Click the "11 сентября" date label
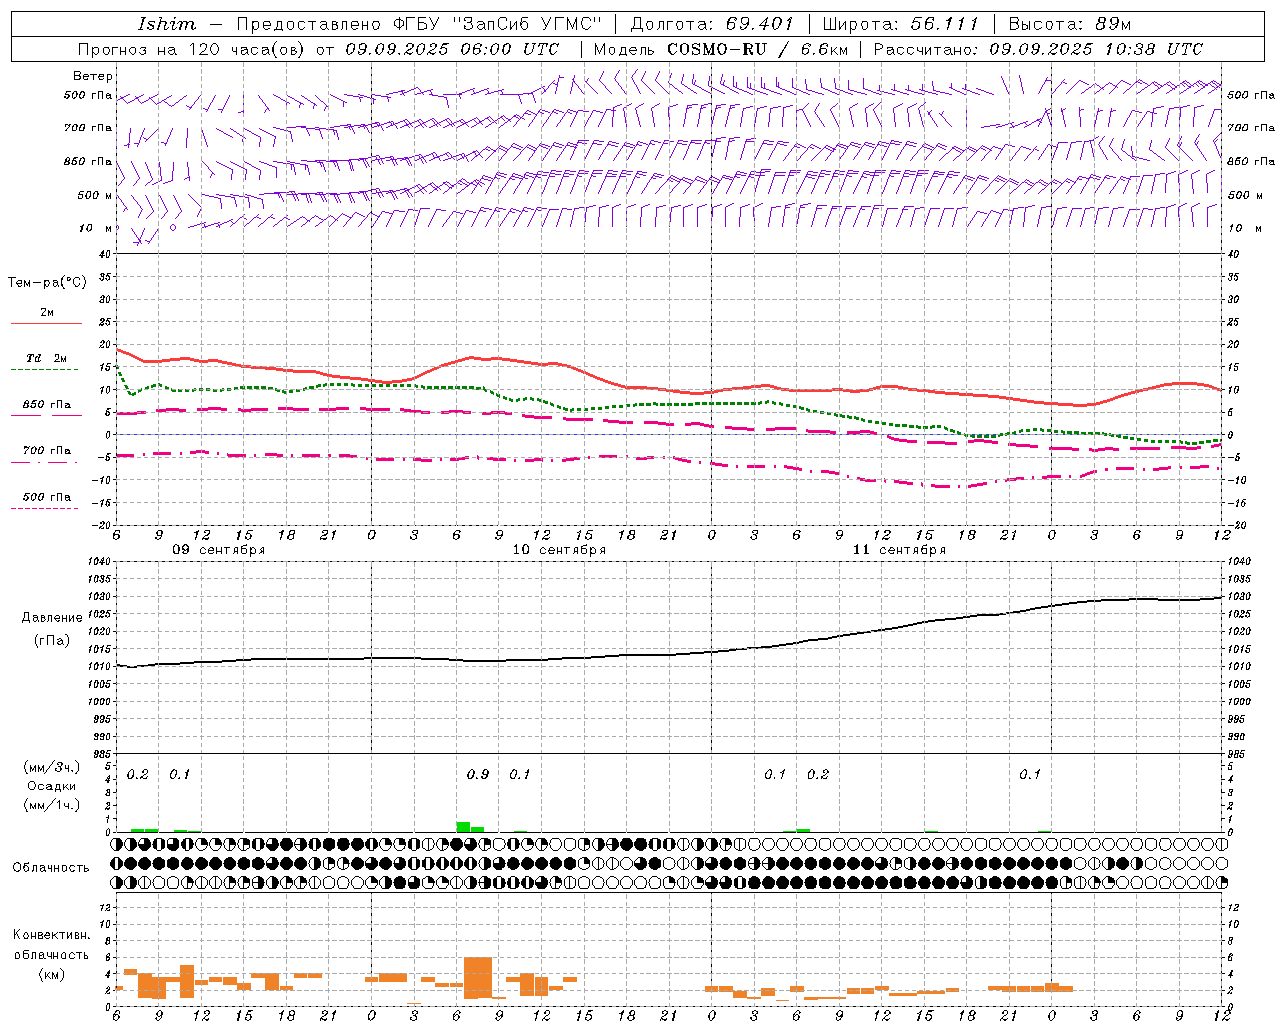 pyautogui.click(x=899, y=550)
